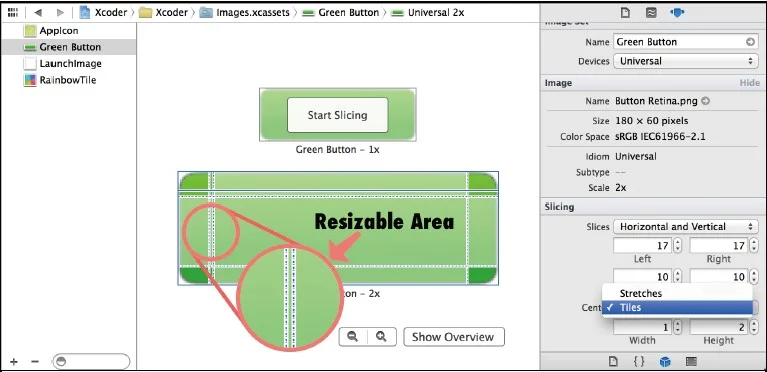The image size is (767, 372).
Task: Click Xcoder project breadcrumb
Action: click(x=103, y=13)
